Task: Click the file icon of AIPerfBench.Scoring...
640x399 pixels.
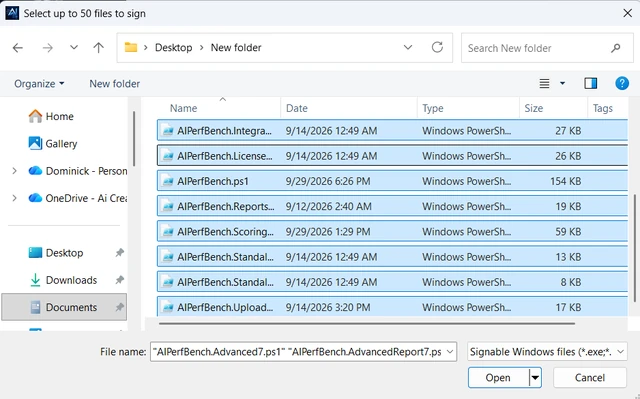Action: (x=168, y=232)
